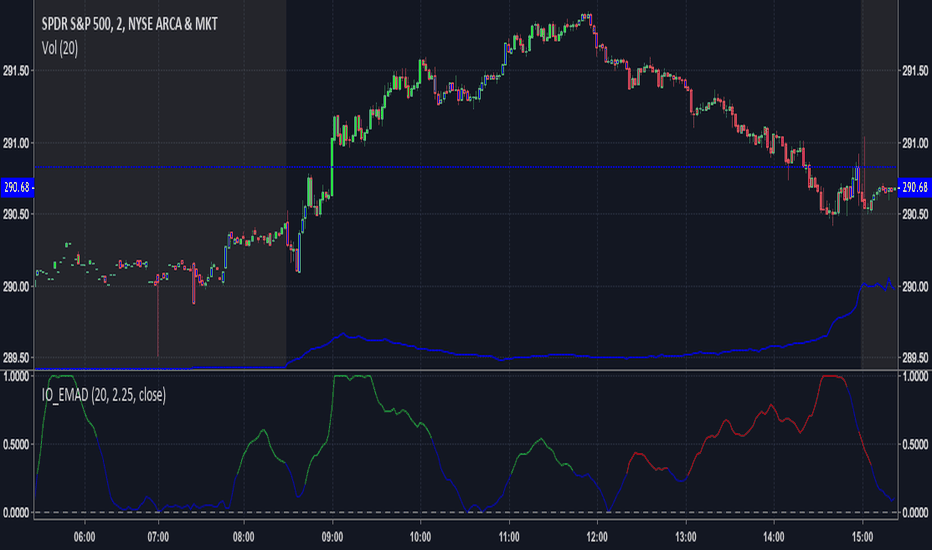
Task: Click the 0.0000 label on left indicator axis
Action: point(16,513)
